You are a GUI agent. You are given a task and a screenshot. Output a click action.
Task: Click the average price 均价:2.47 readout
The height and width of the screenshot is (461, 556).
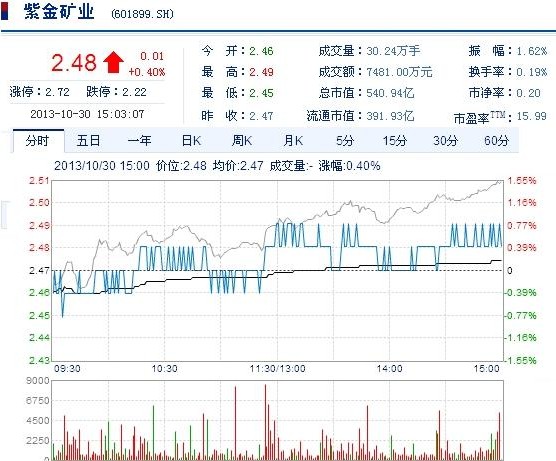(x=238, y=166)
